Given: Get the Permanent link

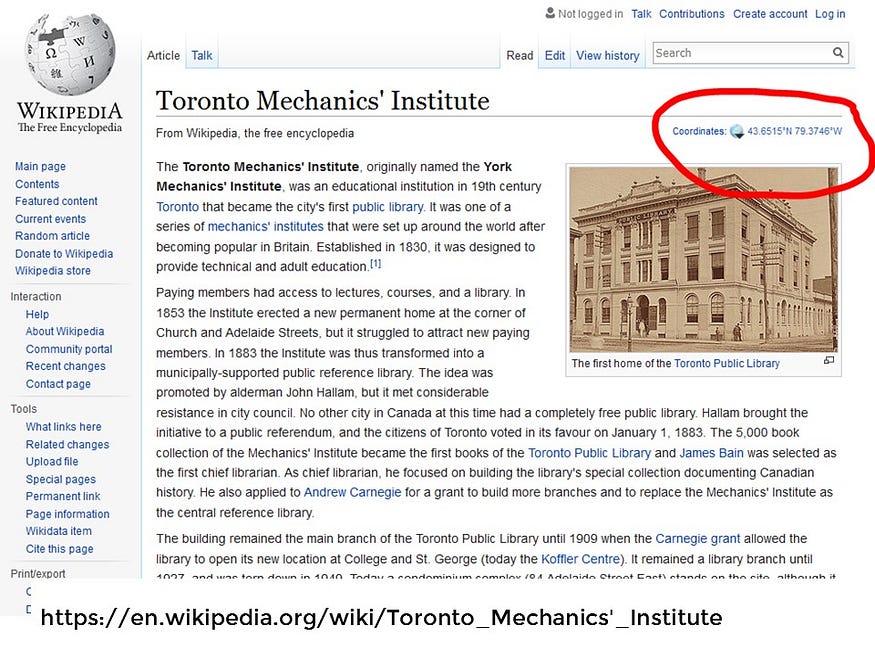Looking at the screenshot, I should tap(62, 496).
